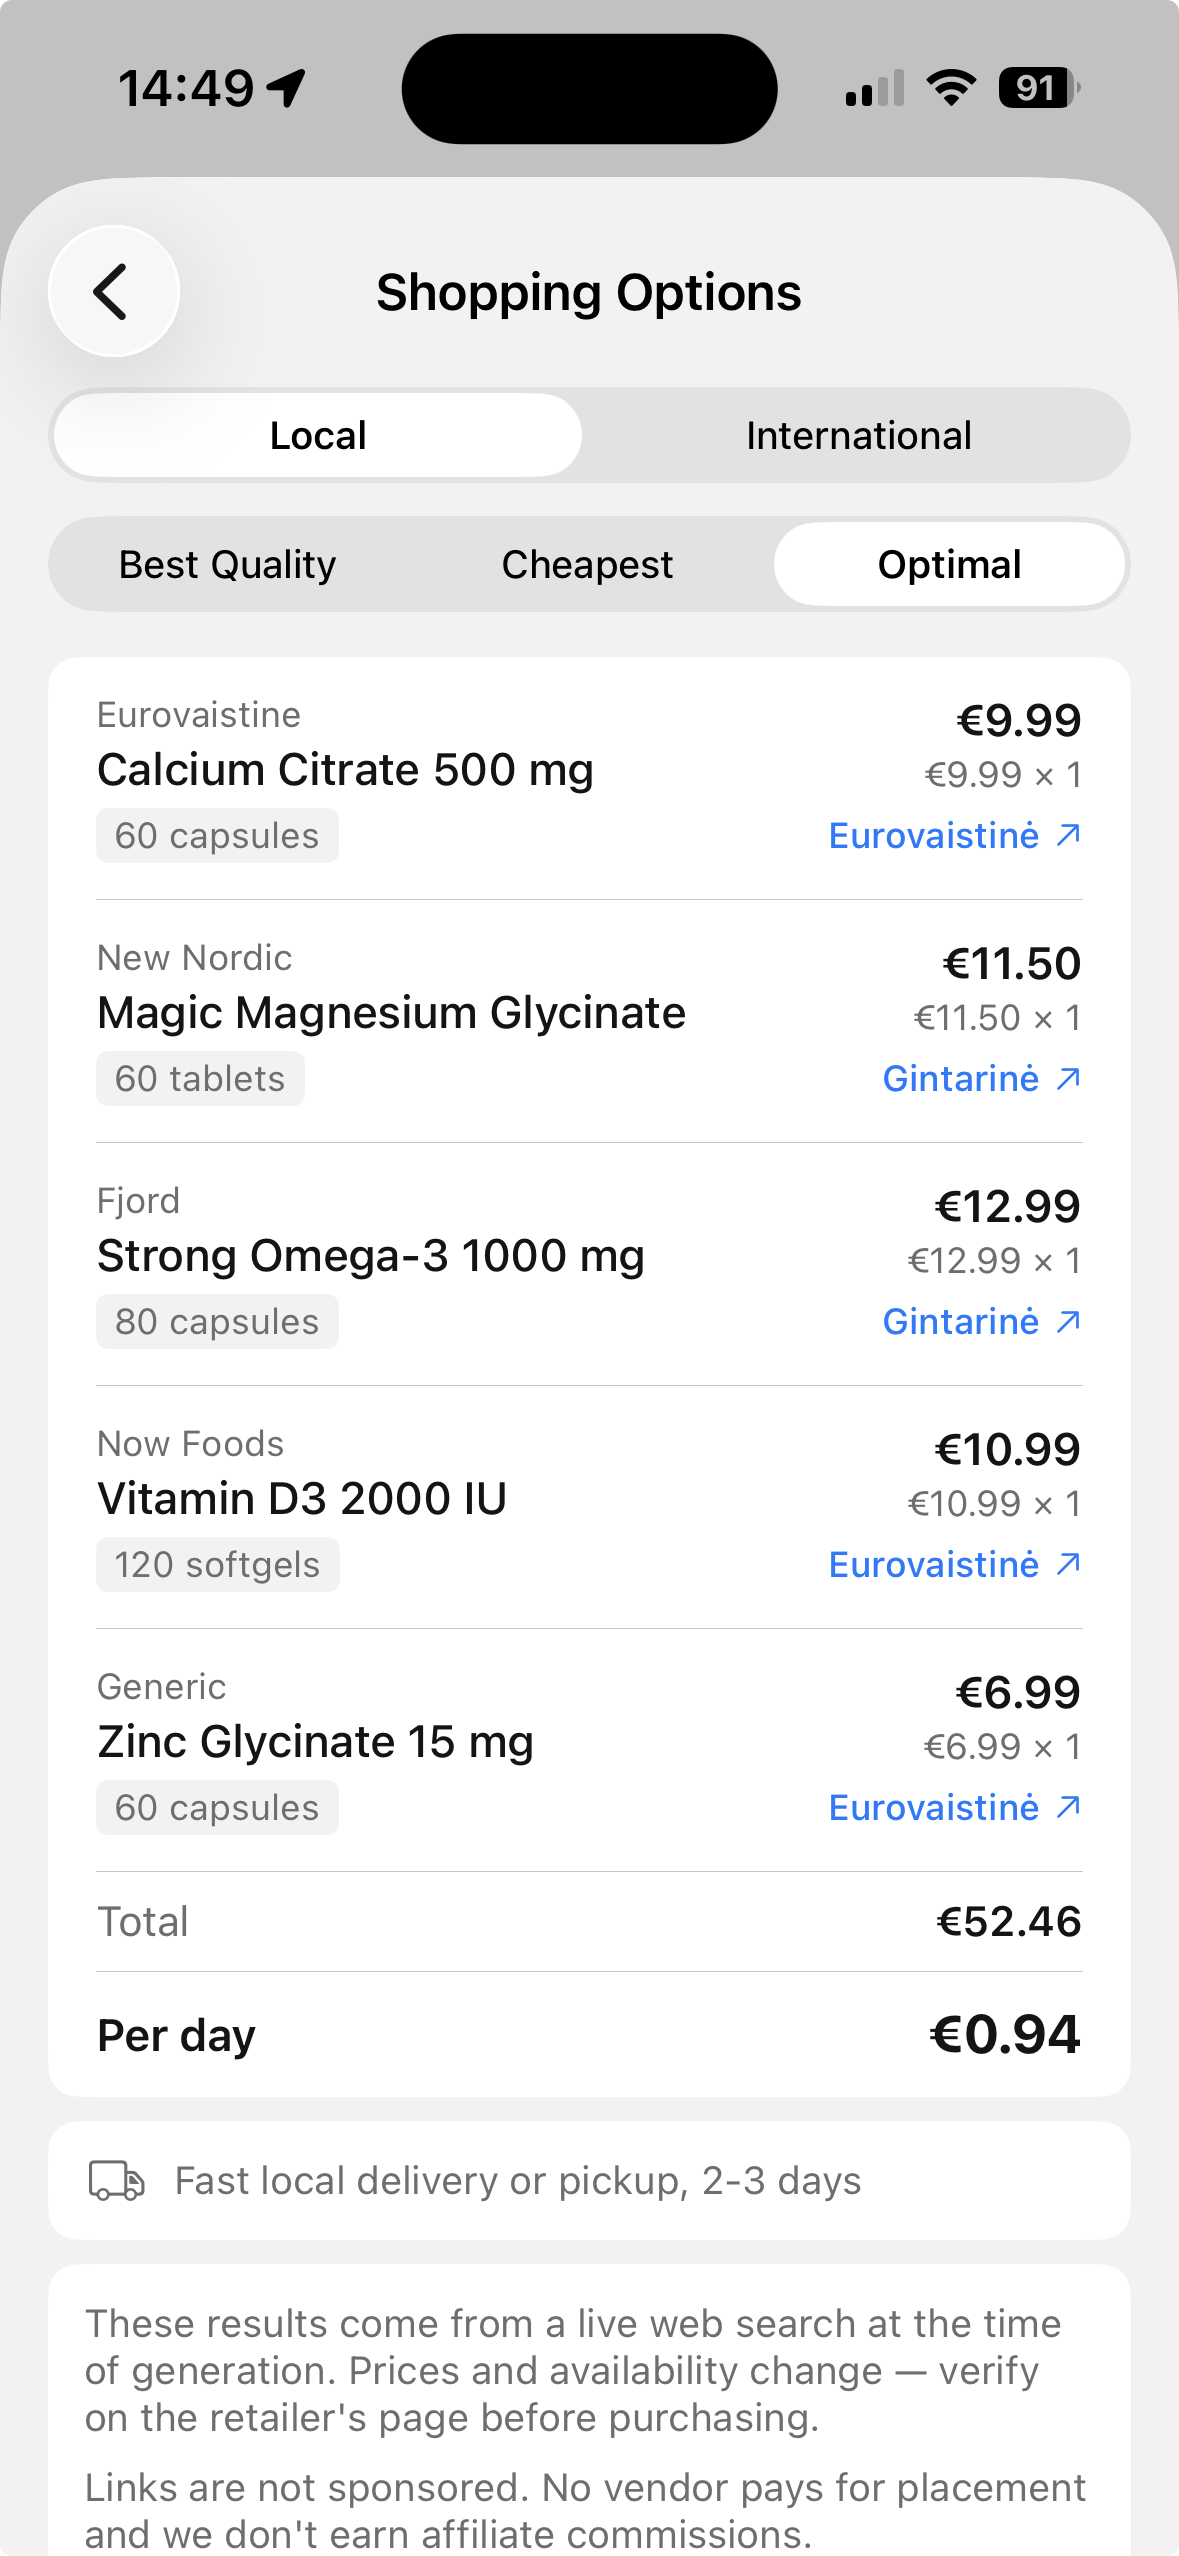Image resolution: width=1179 pixels, height=2556 pixels.
Task: Tap the battery indicator showing 91
Action: point(1039,88)
